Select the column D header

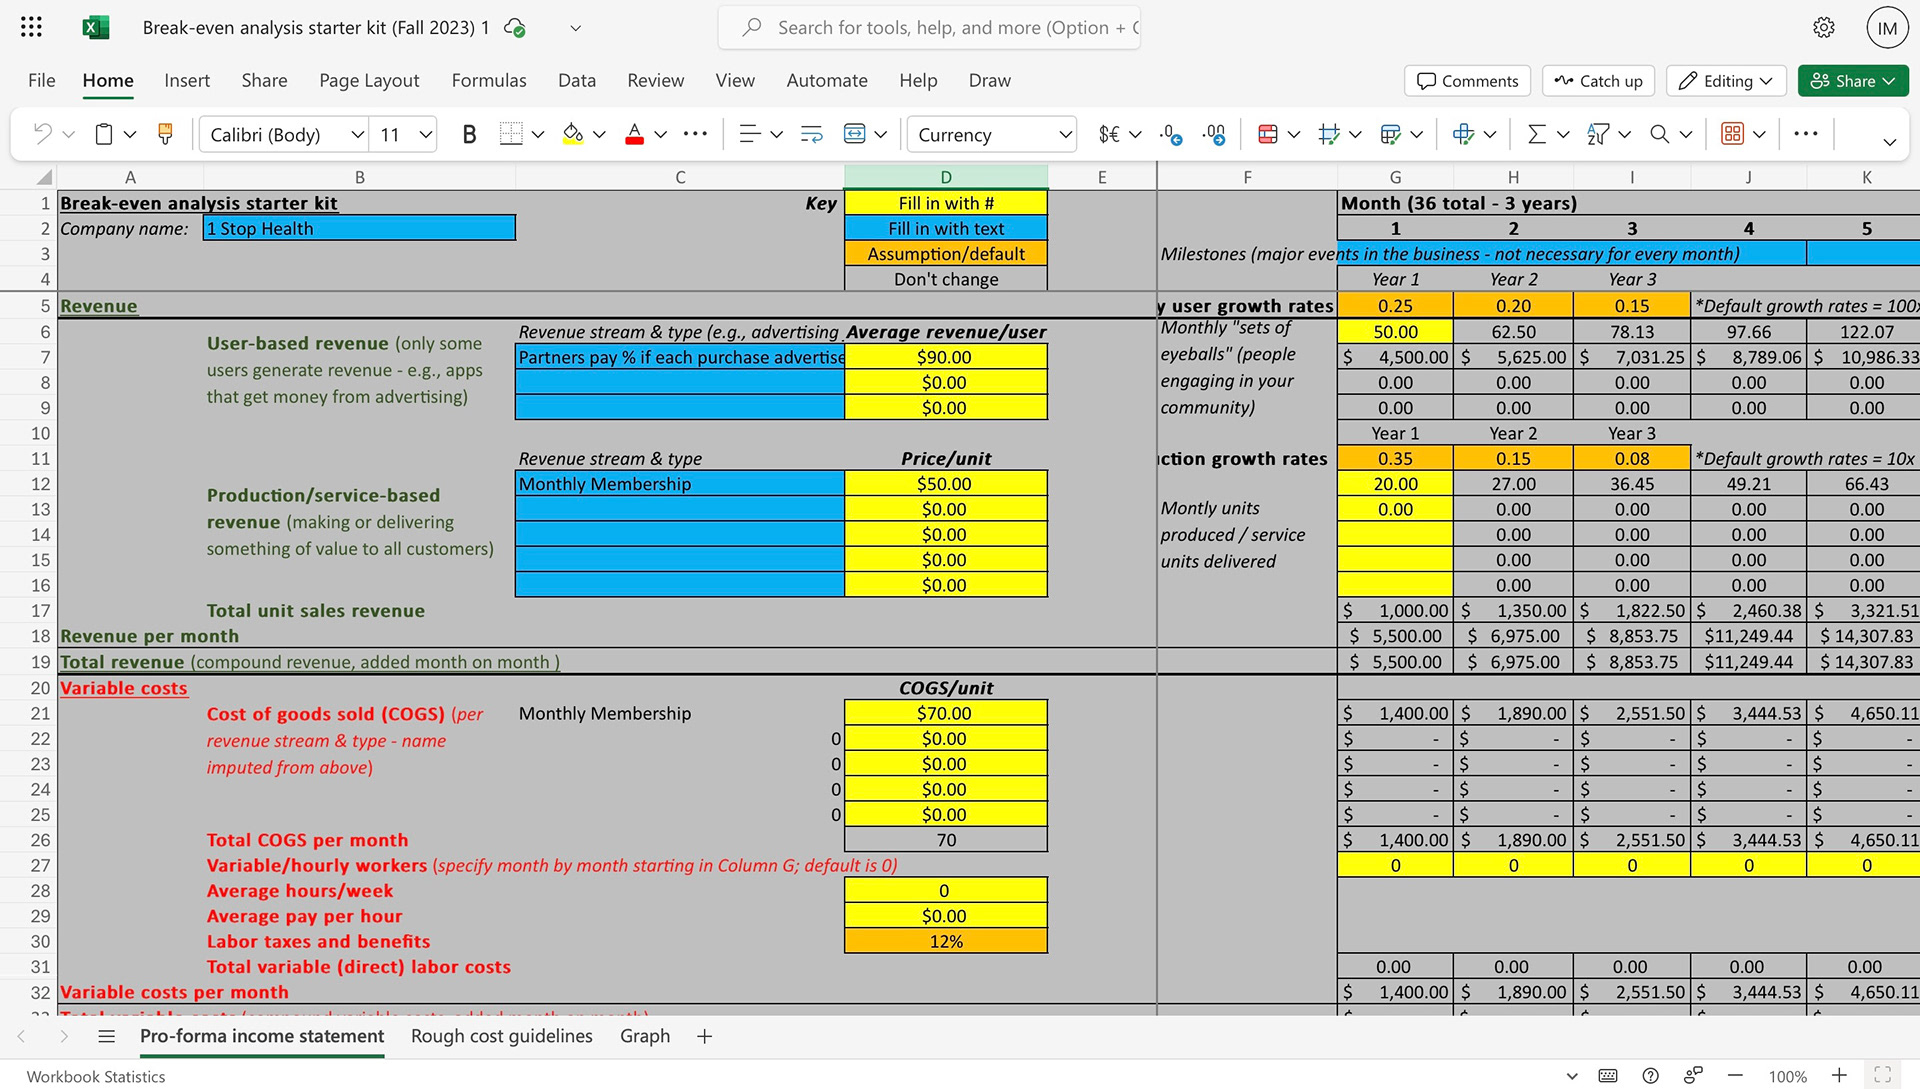click(x=946, y=177)
